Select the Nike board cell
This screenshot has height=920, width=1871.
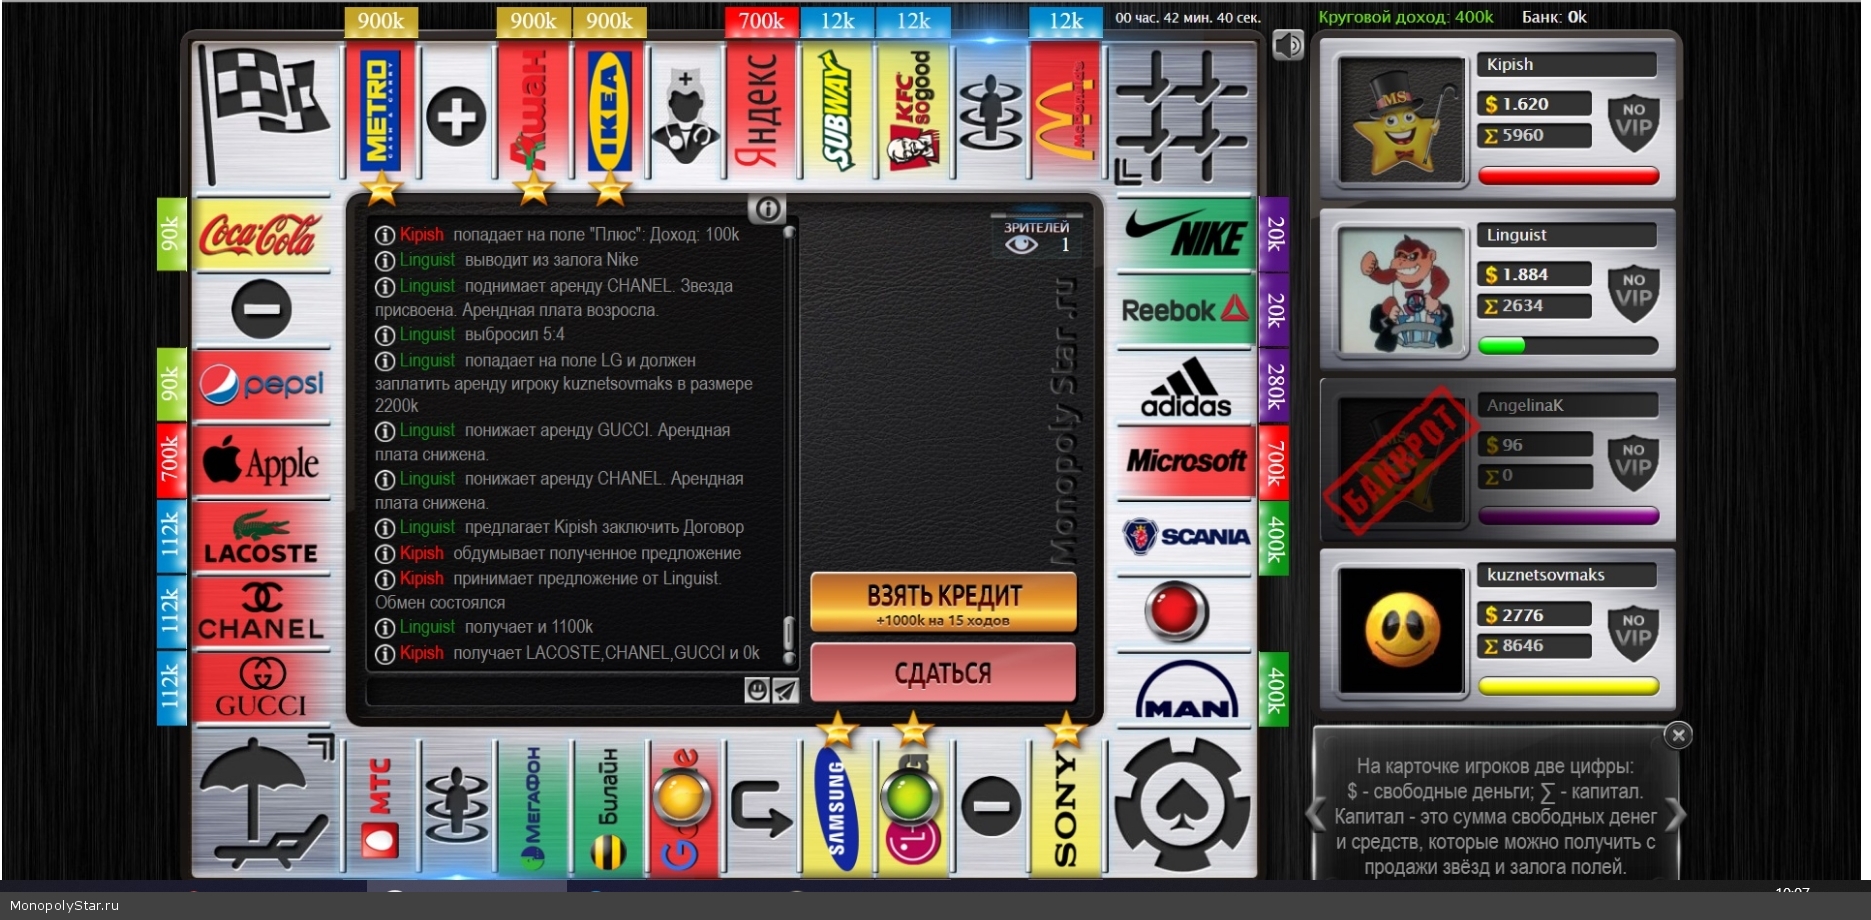(1184, 234)
